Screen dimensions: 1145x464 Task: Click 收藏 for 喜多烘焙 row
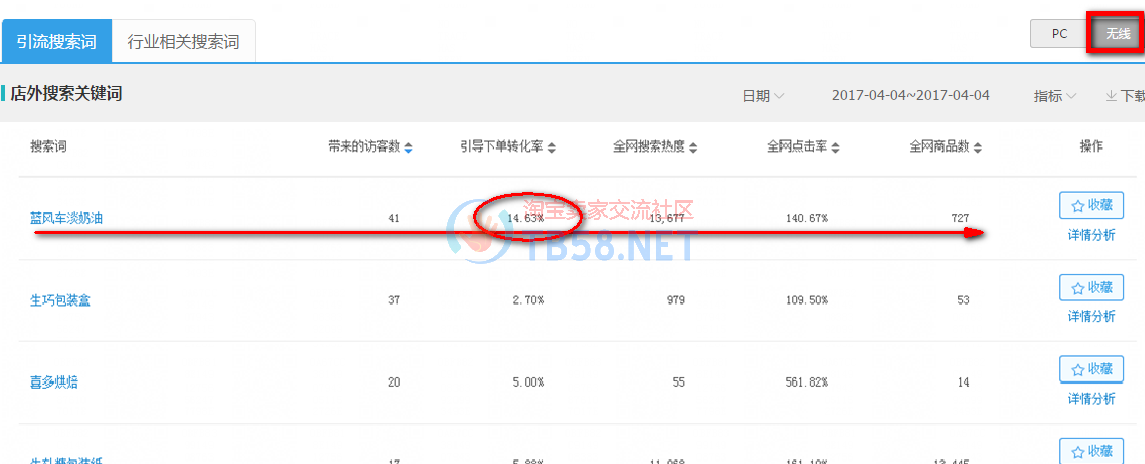(x=1091, y=369)
